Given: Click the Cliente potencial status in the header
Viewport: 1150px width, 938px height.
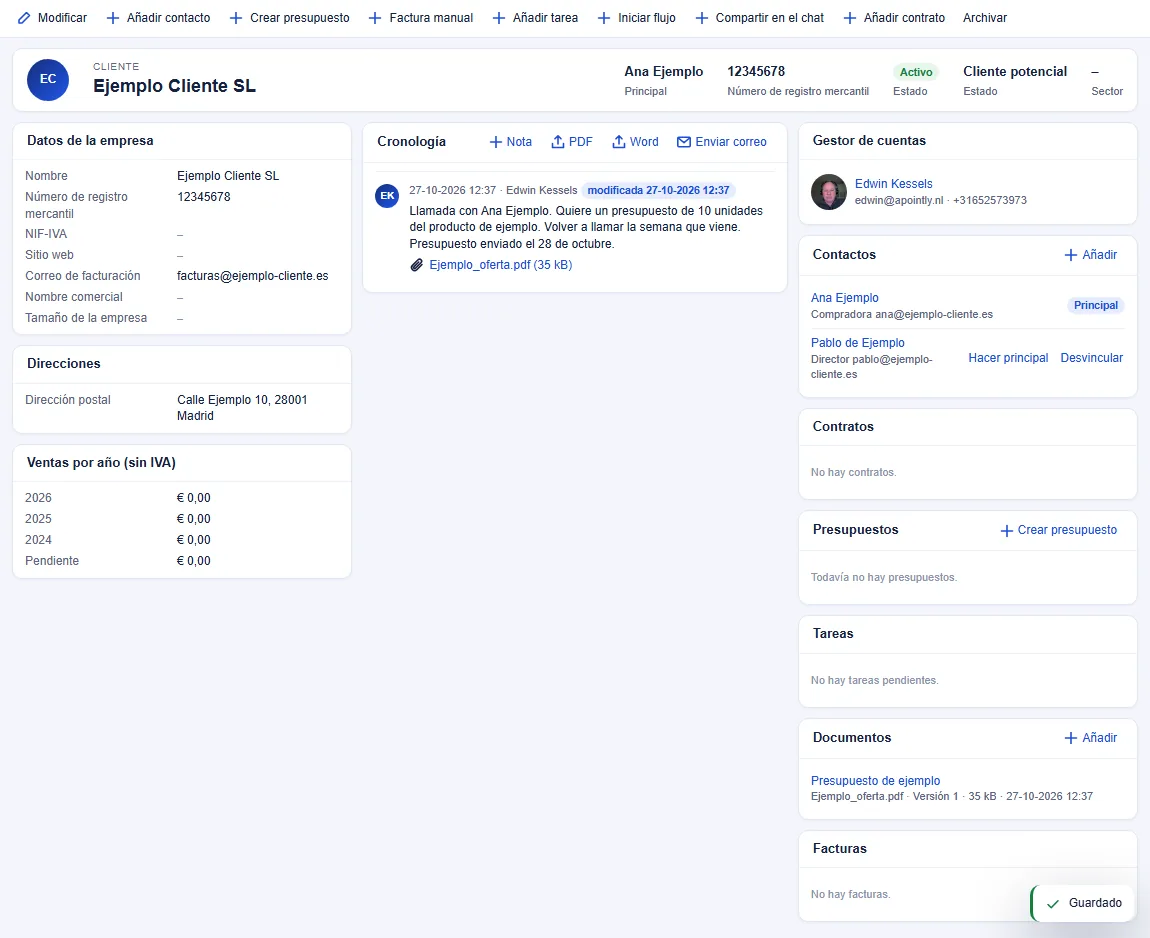Looking at the screenshot, I should pos(1015,72).
